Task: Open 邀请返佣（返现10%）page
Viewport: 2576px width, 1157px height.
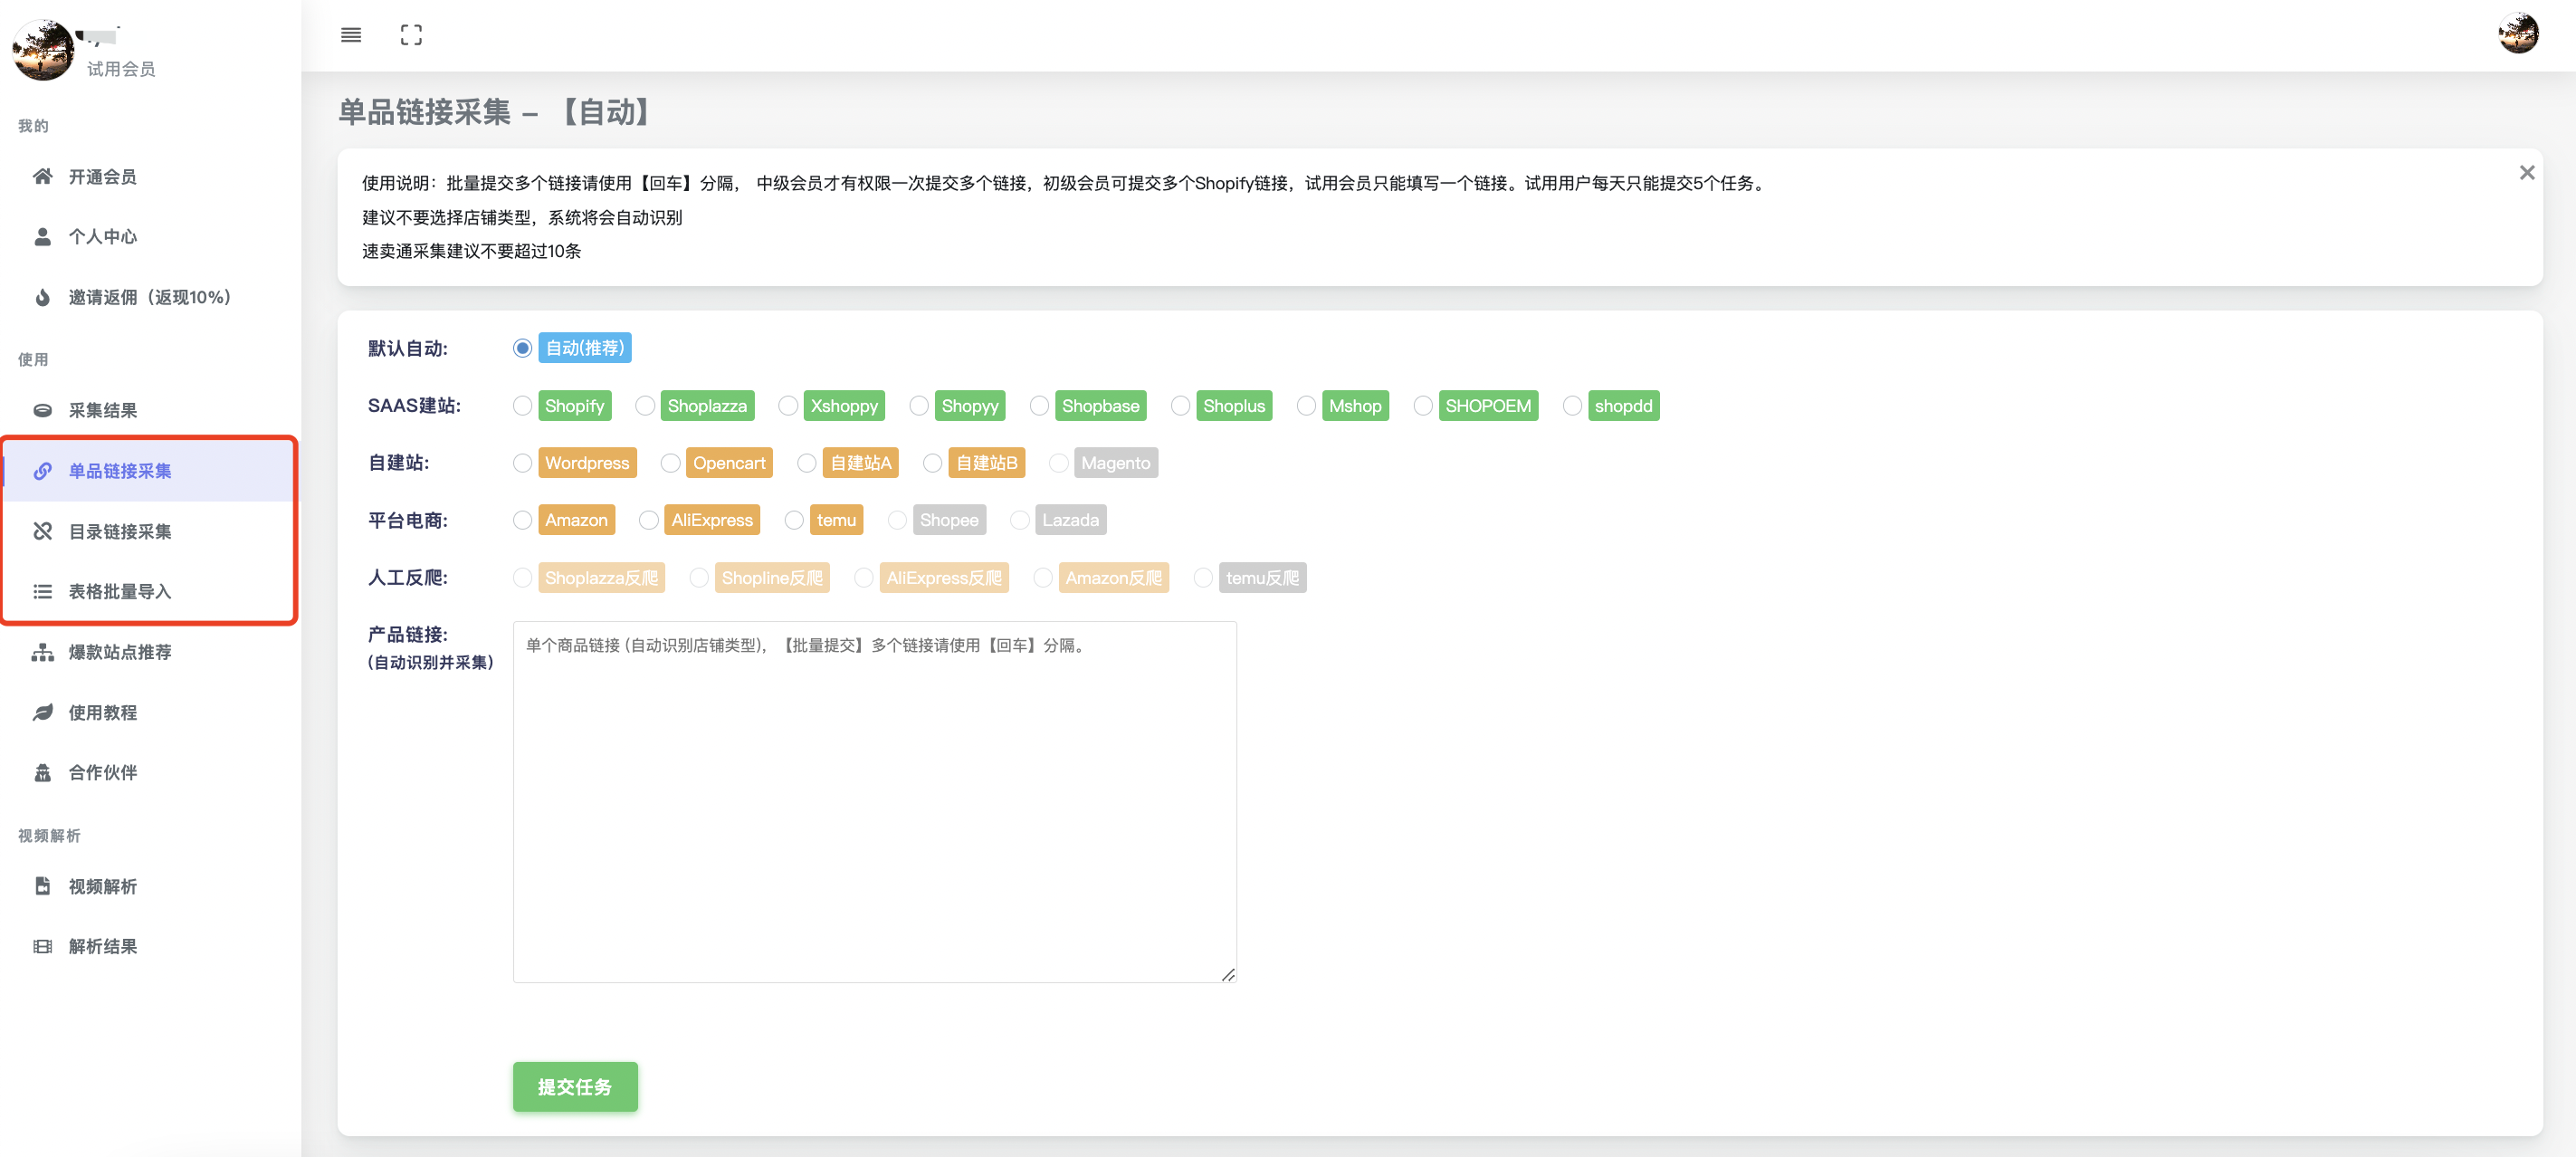Action: pos(150,297)
